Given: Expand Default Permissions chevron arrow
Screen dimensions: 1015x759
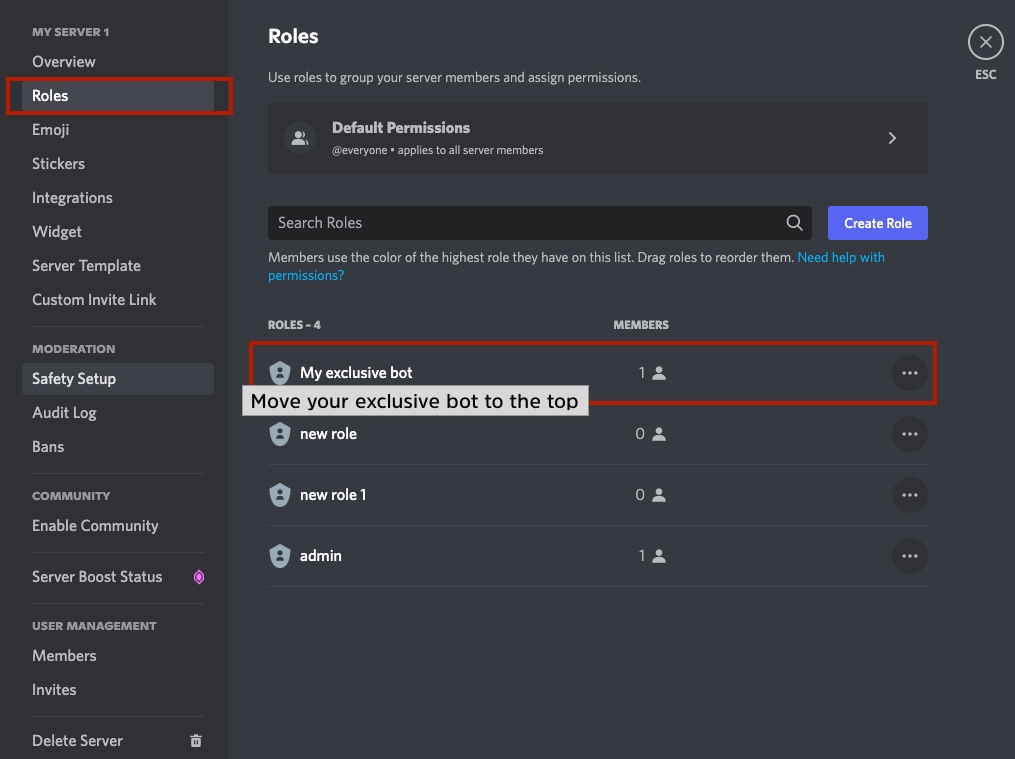Looking at the screenshot, I should click(893, 138).
